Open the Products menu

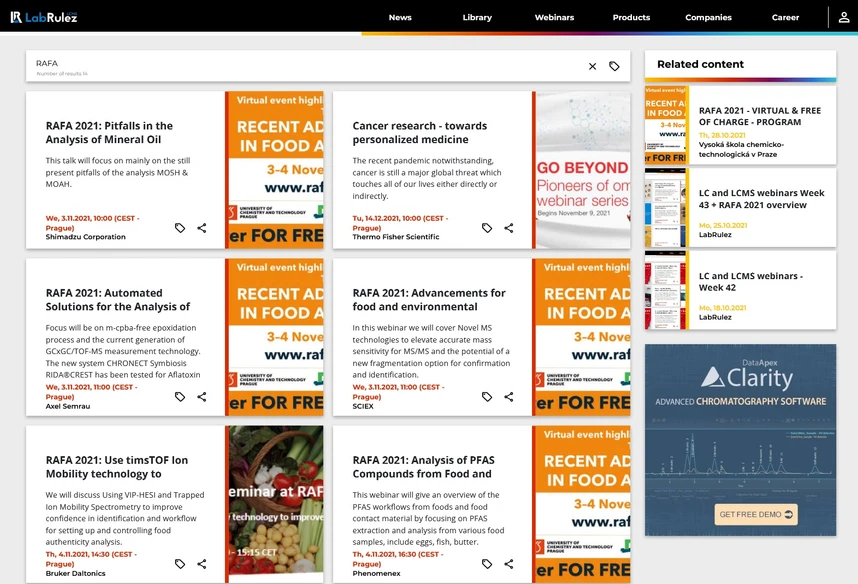(631, 18)
